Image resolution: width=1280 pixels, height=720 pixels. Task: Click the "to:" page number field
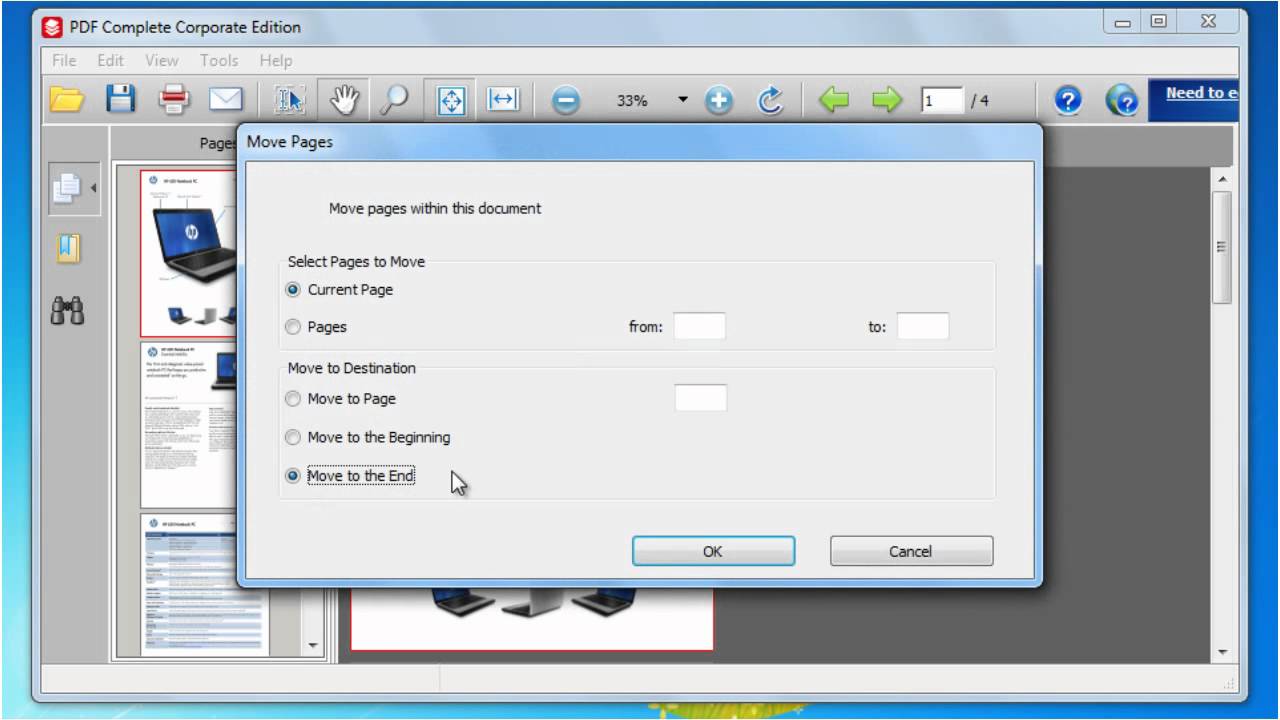[923, 327]
